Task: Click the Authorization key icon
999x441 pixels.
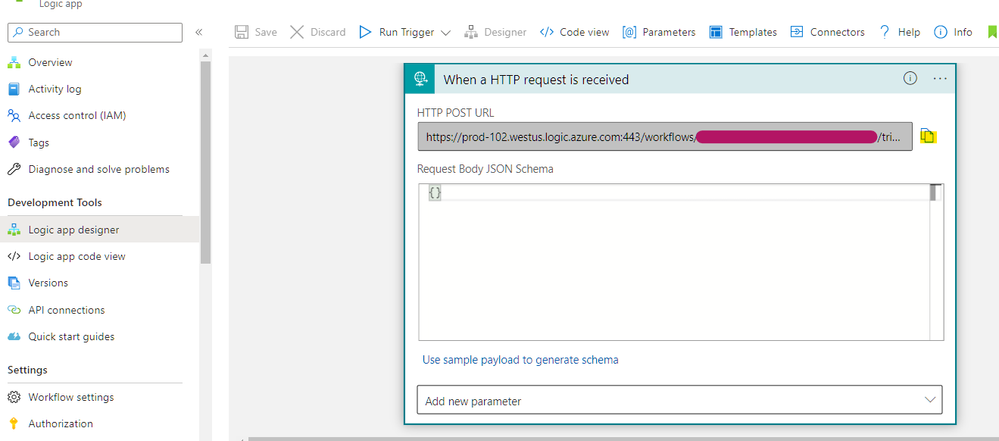Action: point(14,424)
